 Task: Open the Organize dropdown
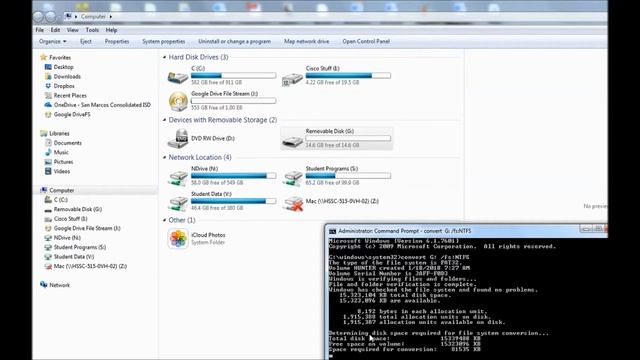[x=52, y=41]
